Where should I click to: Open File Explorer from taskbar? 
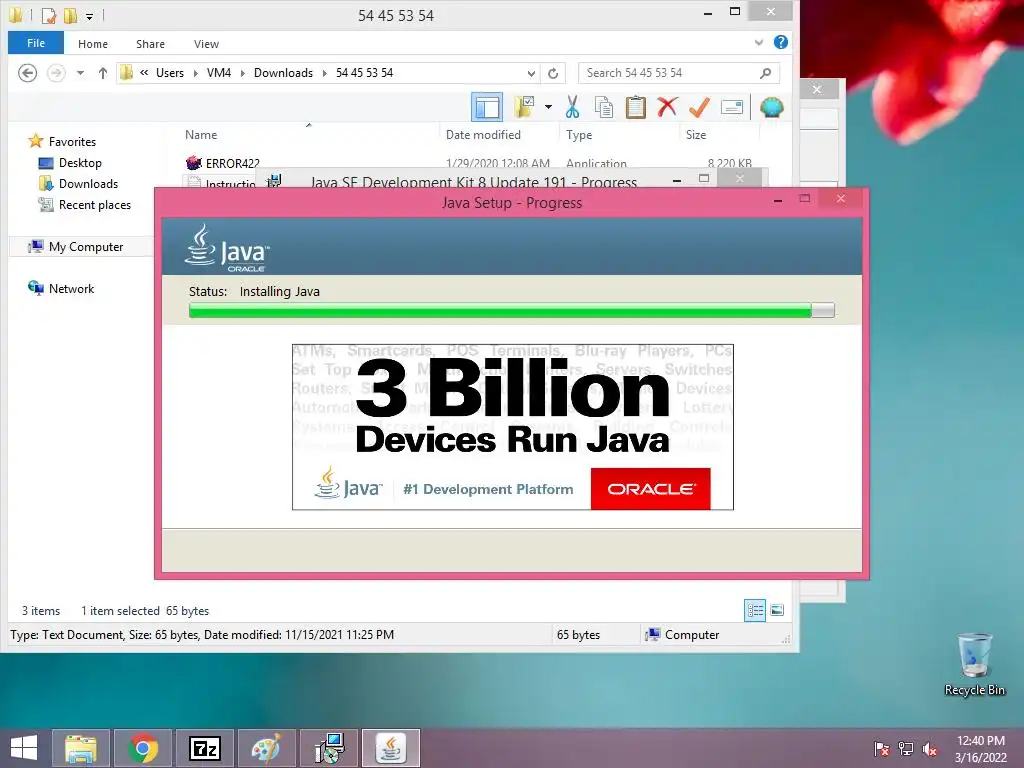(80, 748)
